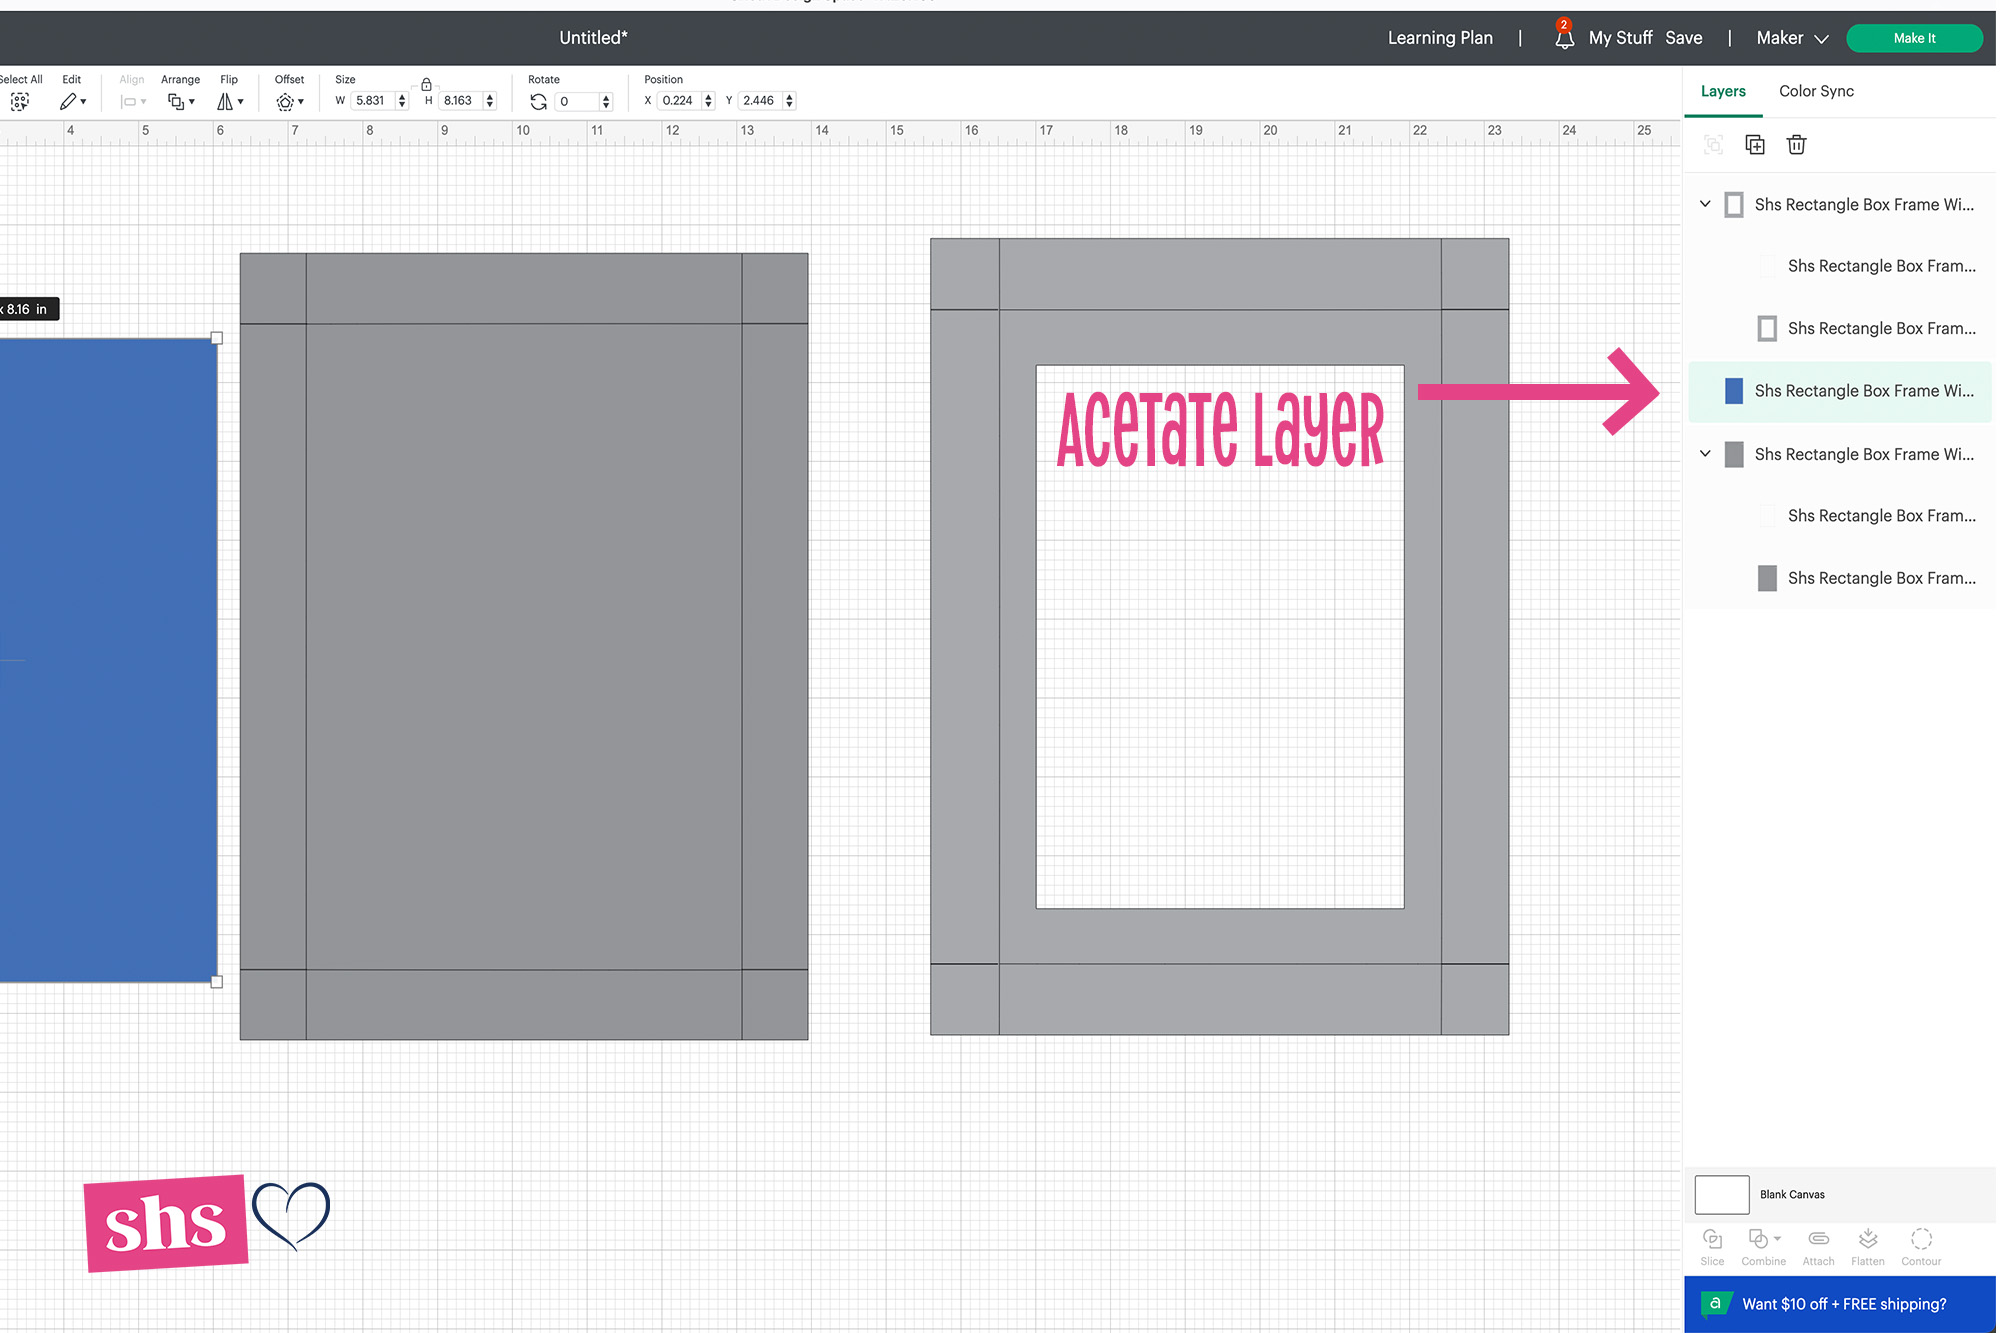Click the Make It button
This screenshot has height=1333, width=2000.
pyautogui.click(x=1913, y=37)
